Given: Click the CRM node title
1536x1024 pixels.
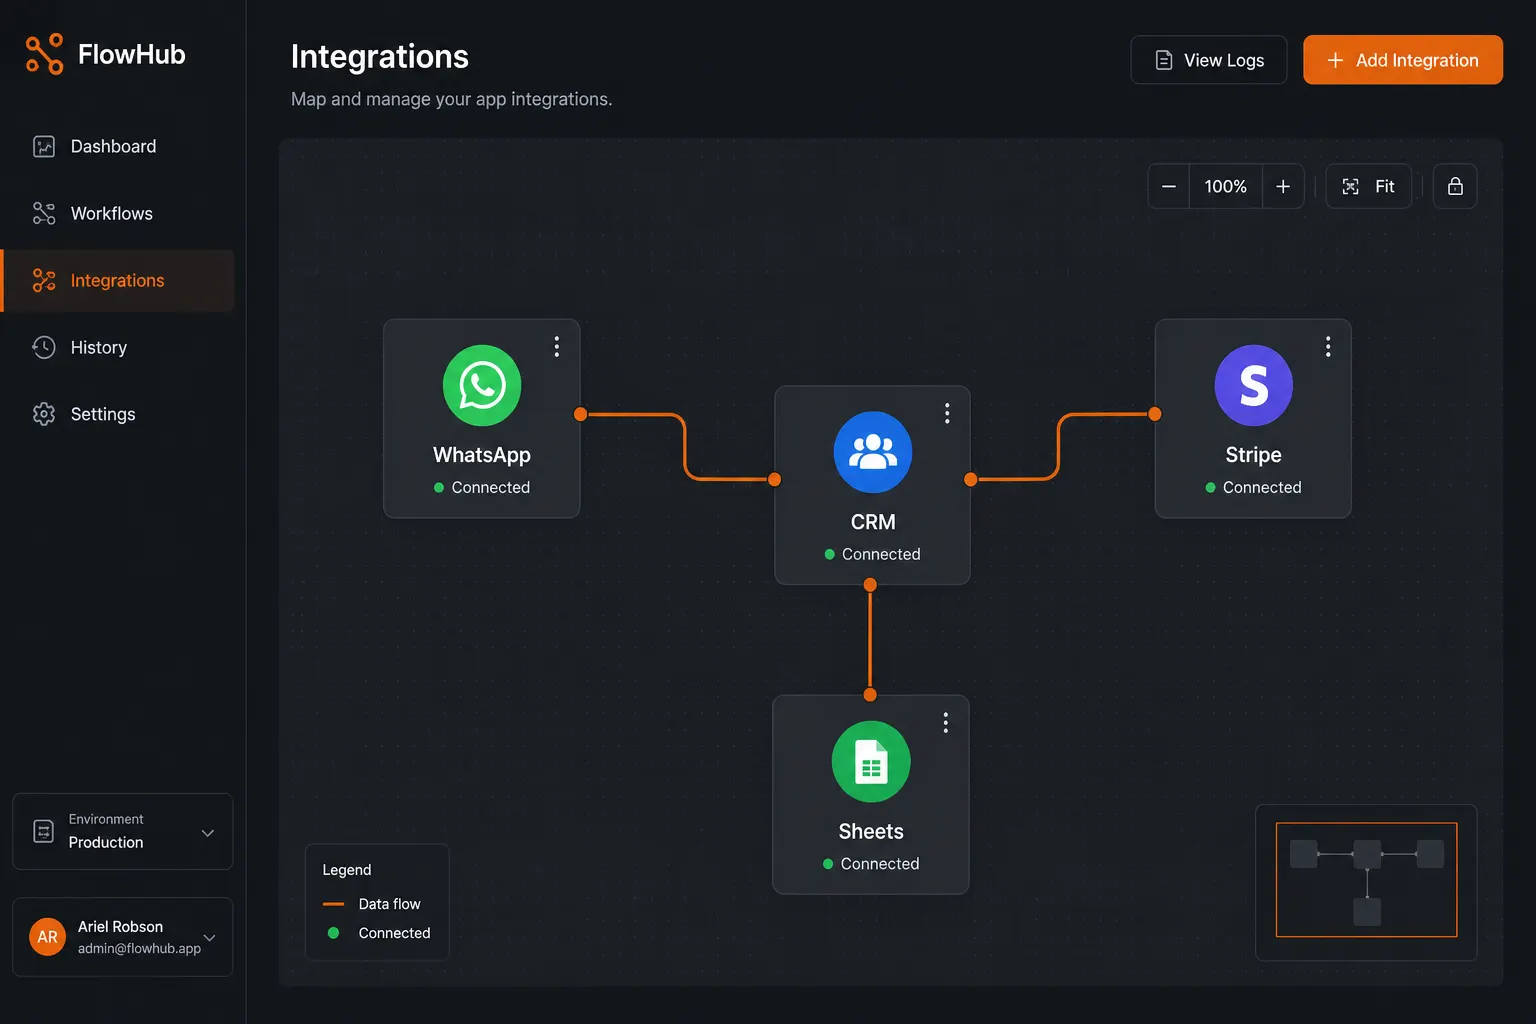Looking at the screenshot, I should pyautogui.click(x=873, y=522).
